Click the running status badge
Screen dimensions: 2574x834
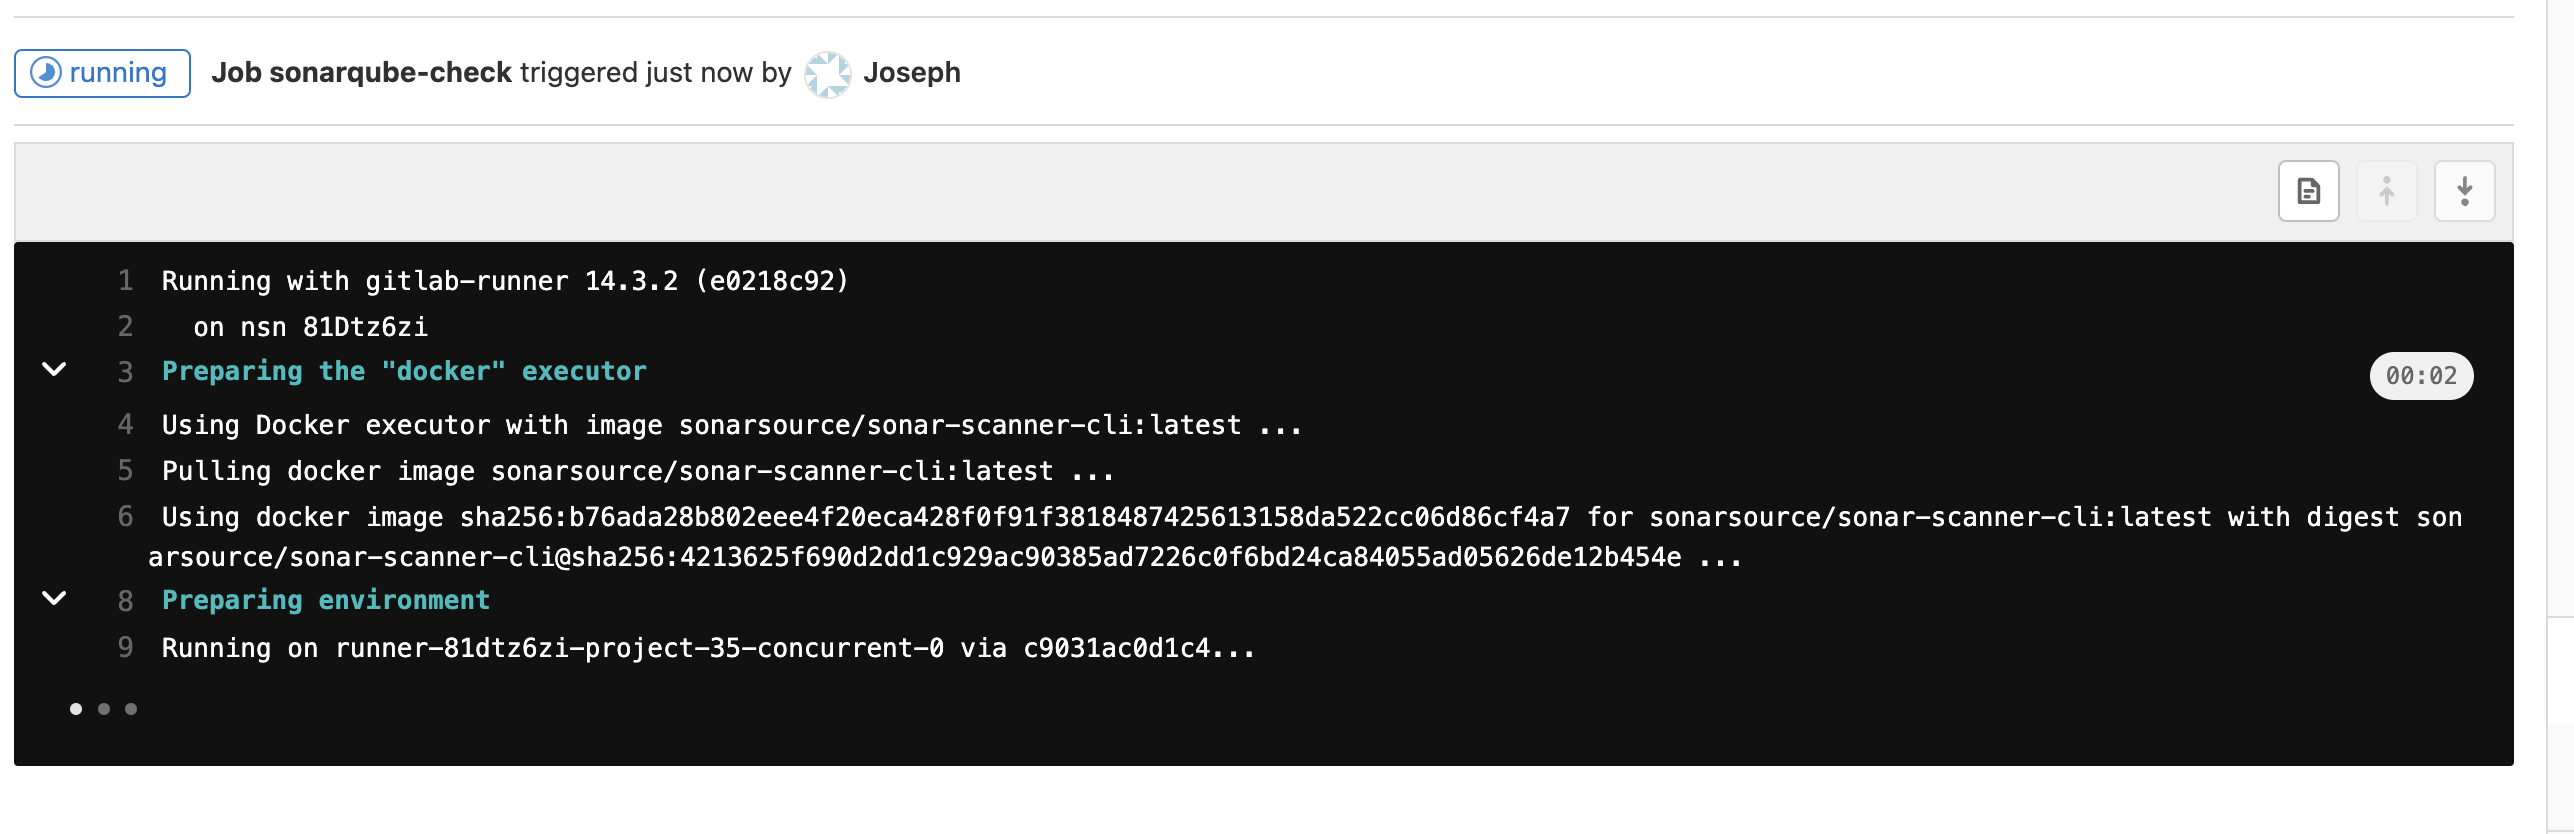102,73
